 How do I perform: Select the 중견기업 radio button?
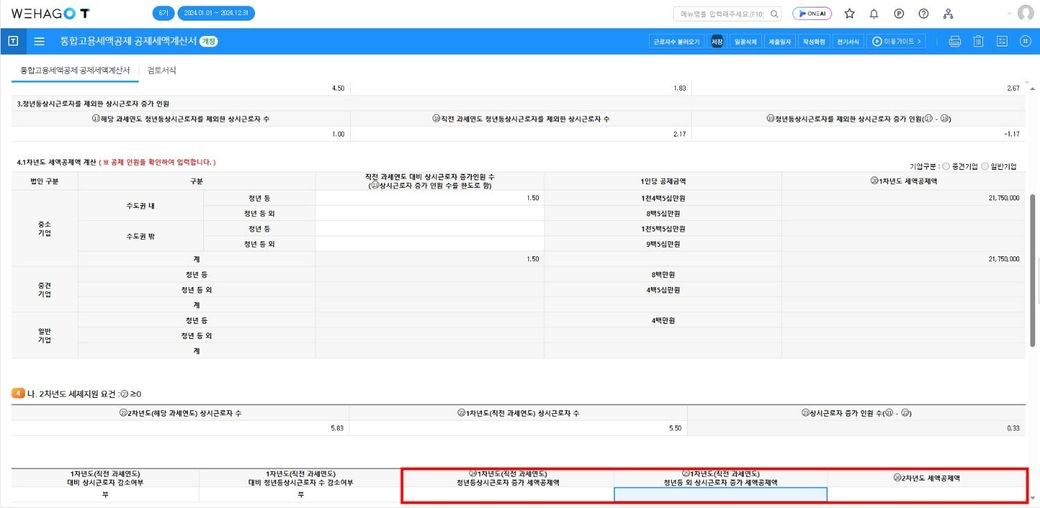(x=946, y=166)
